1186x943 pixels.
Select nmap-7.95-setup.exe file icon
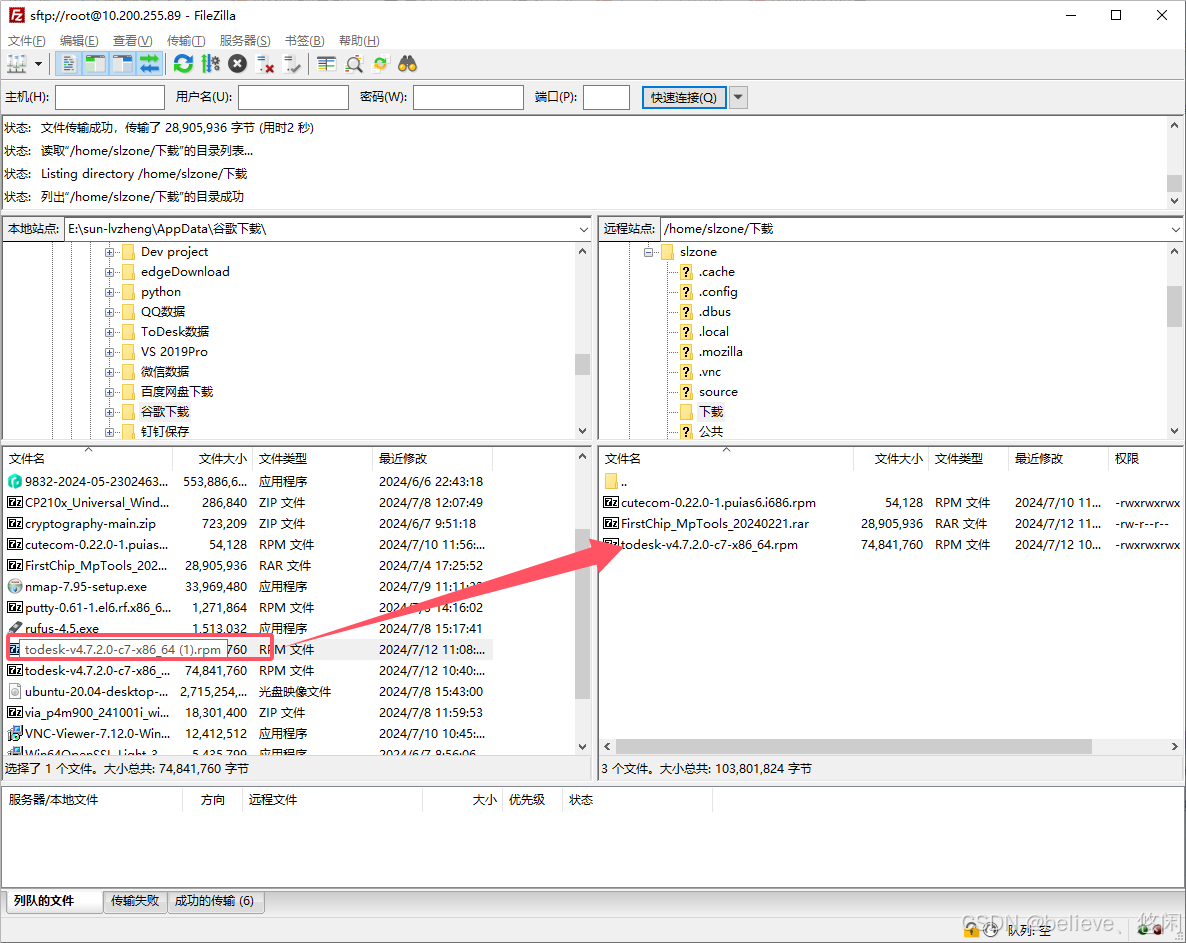tap(14, 587)
